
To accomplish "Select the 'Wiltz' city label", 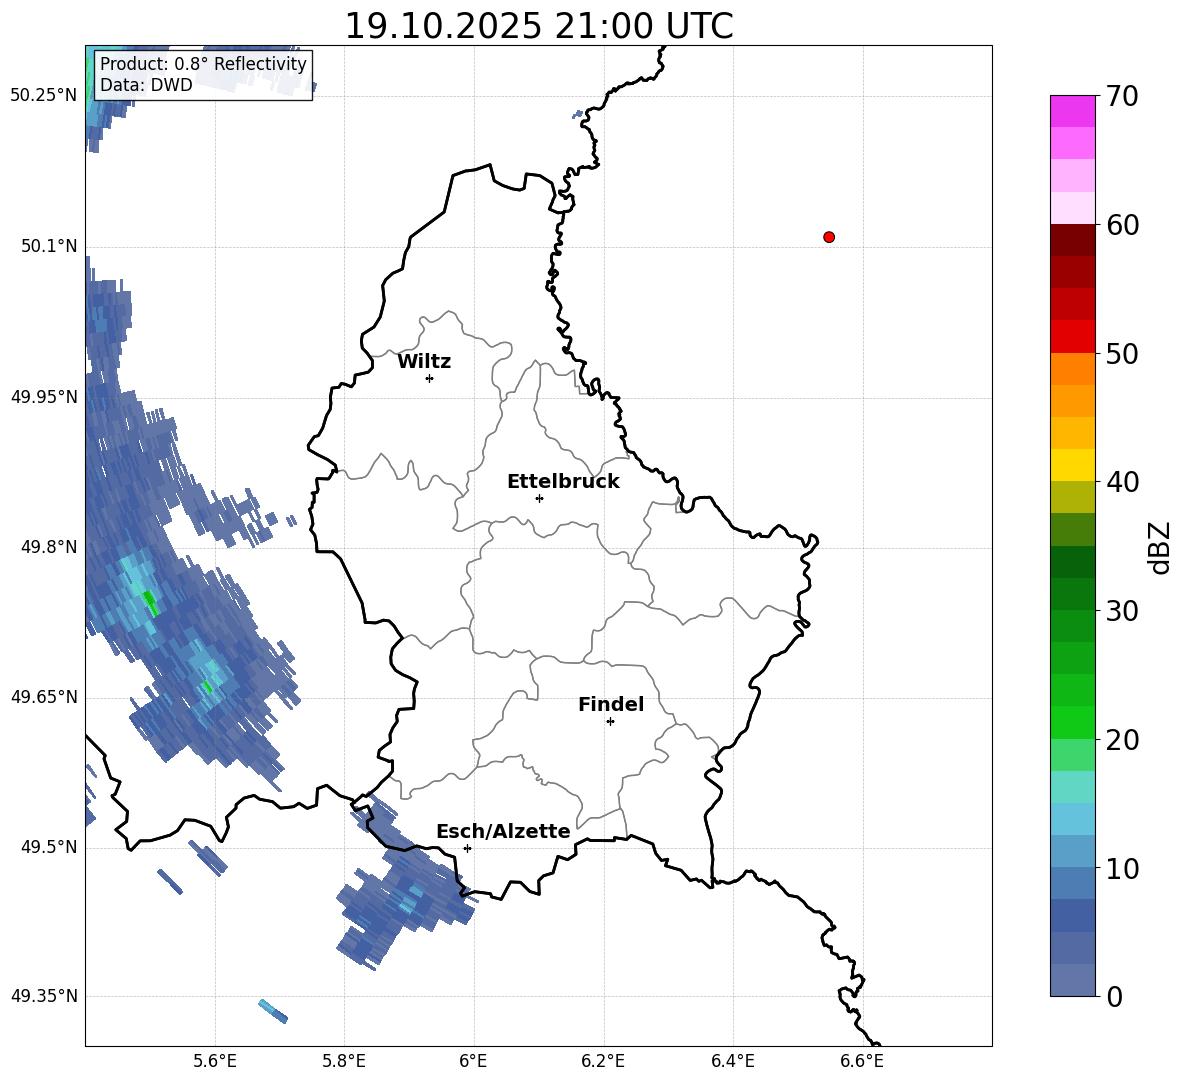I will point(424,362).
